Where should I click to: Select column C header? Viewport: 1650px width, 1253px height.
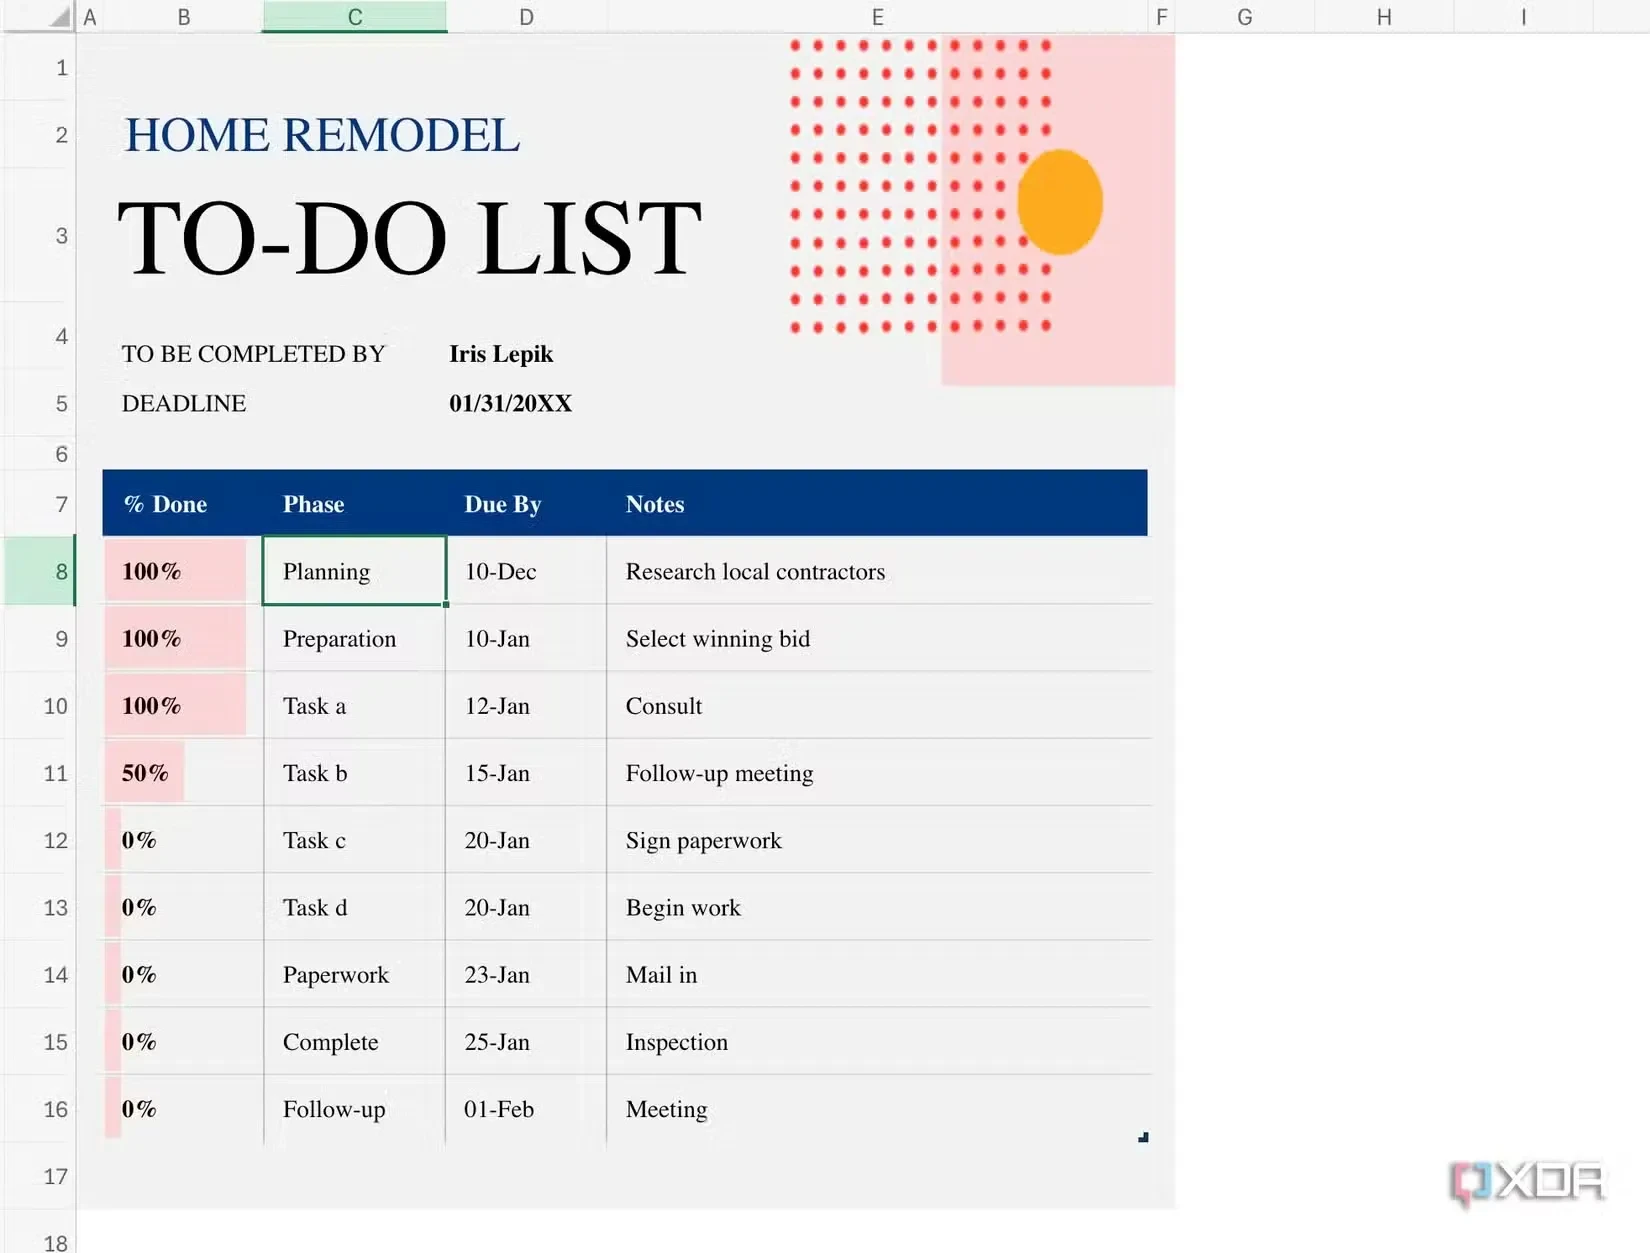click(x=354, y=16)
